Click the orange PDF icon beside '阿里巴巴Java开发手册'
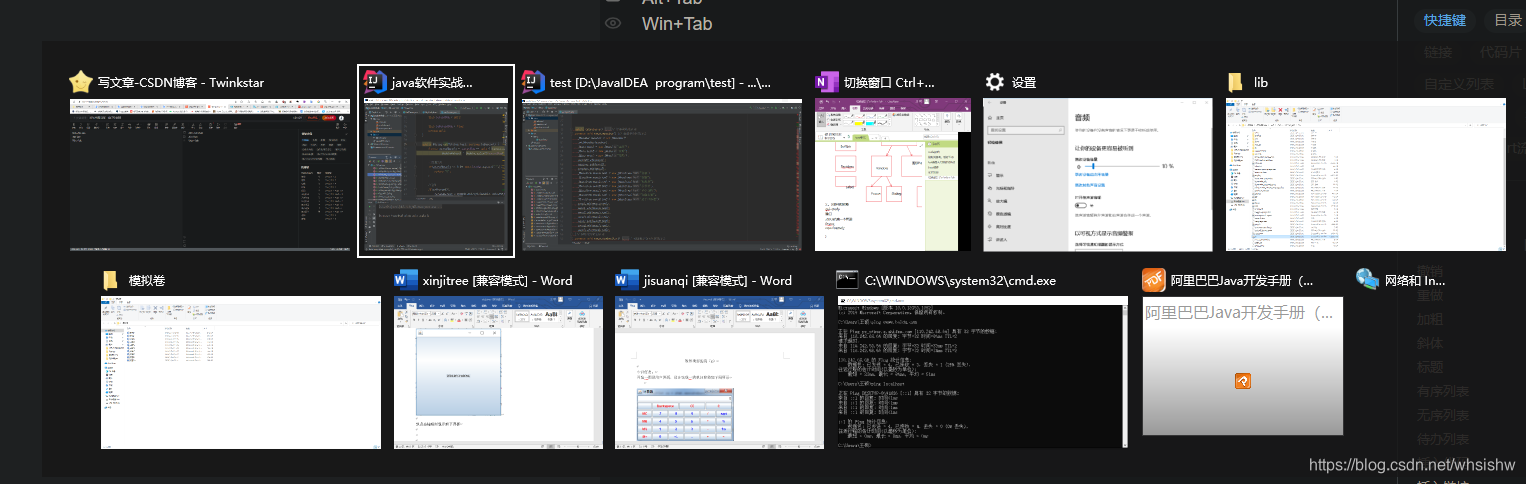Viewport: 1526px width, 484px height. [x=1154, y=280]
